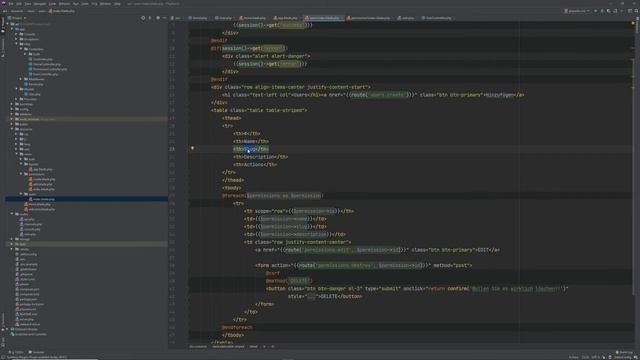
Task: Select home.blade.php in views
Action: [x=38, y=204]
